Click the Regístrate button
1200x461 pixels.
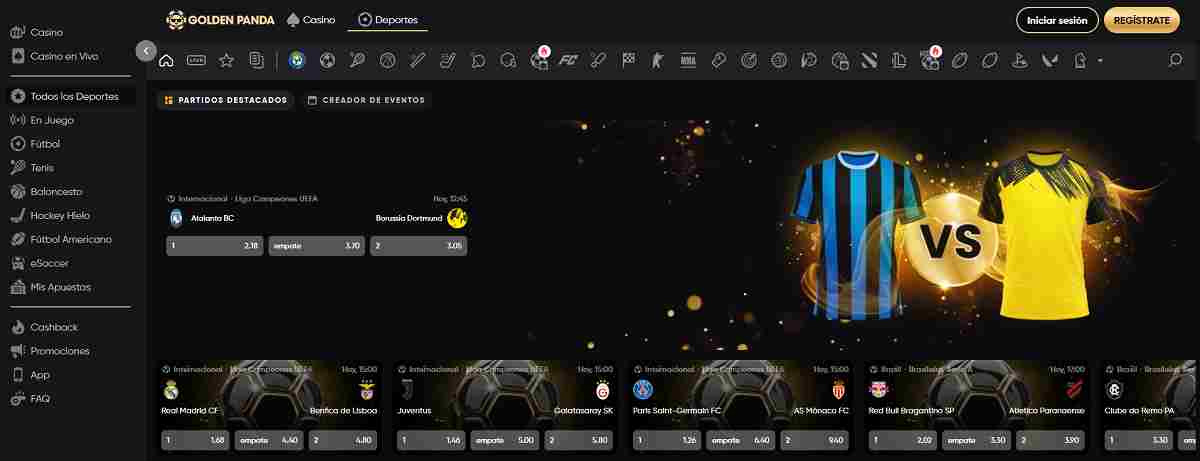(x=1141, y=20)
